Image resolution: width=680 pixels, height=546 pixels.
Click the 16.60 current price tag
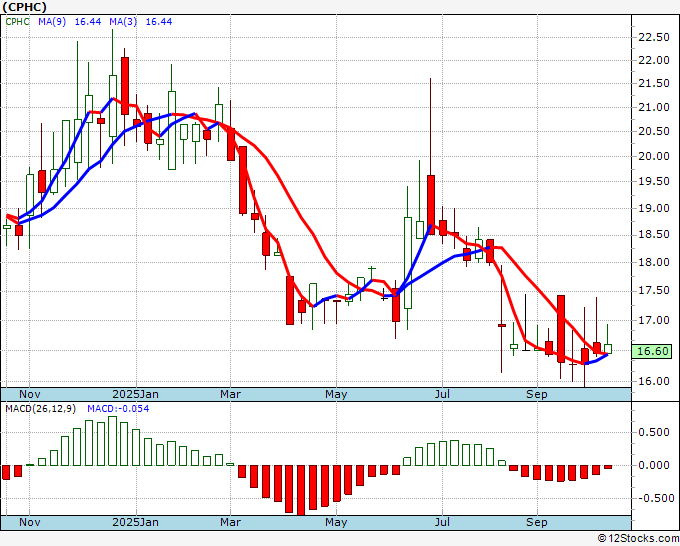(x=652, y=351)
